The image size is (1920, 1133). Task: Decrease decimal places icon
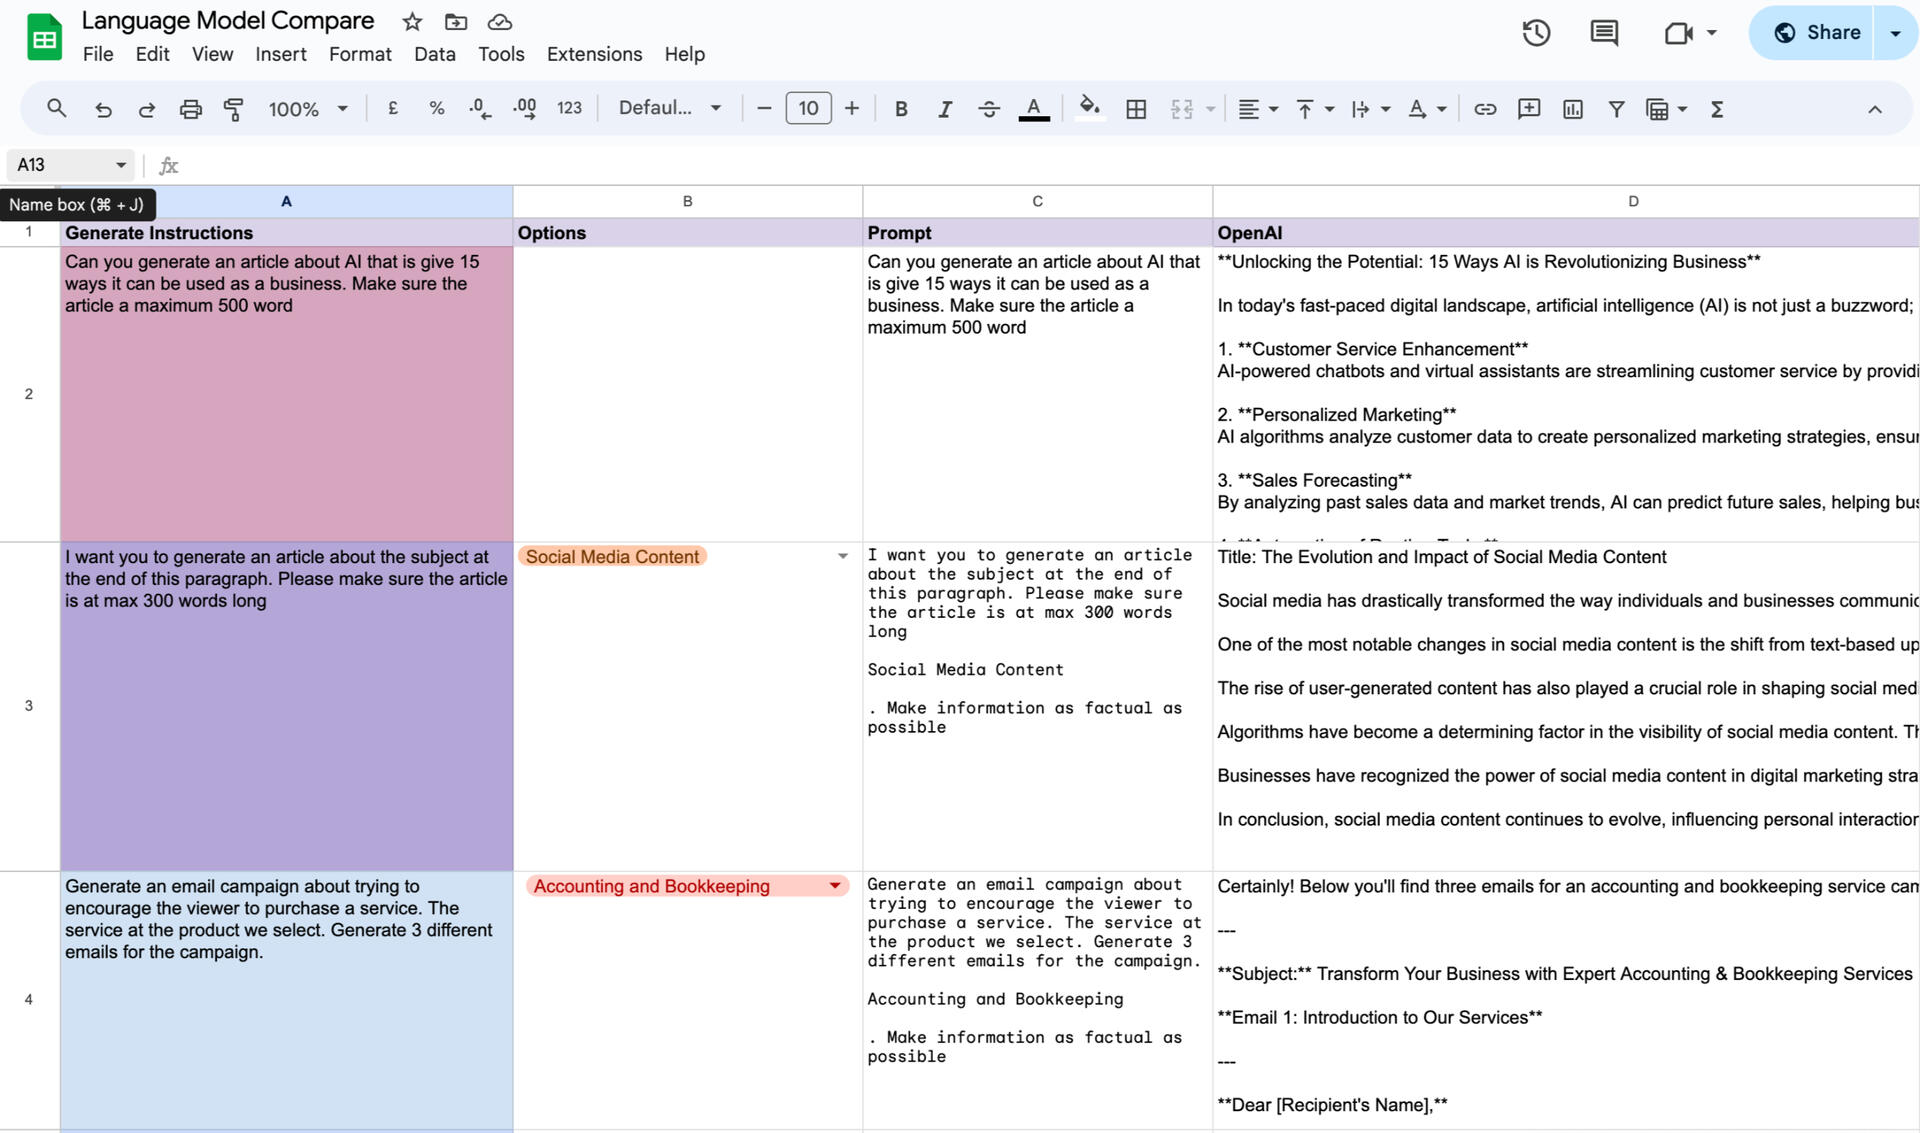(480, 108)
